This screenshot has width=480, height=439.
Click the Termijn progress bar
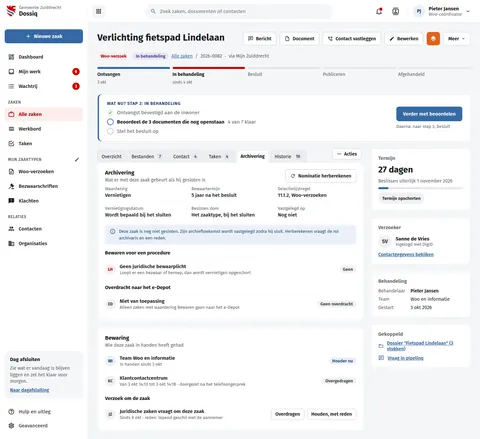click(420, 188)
